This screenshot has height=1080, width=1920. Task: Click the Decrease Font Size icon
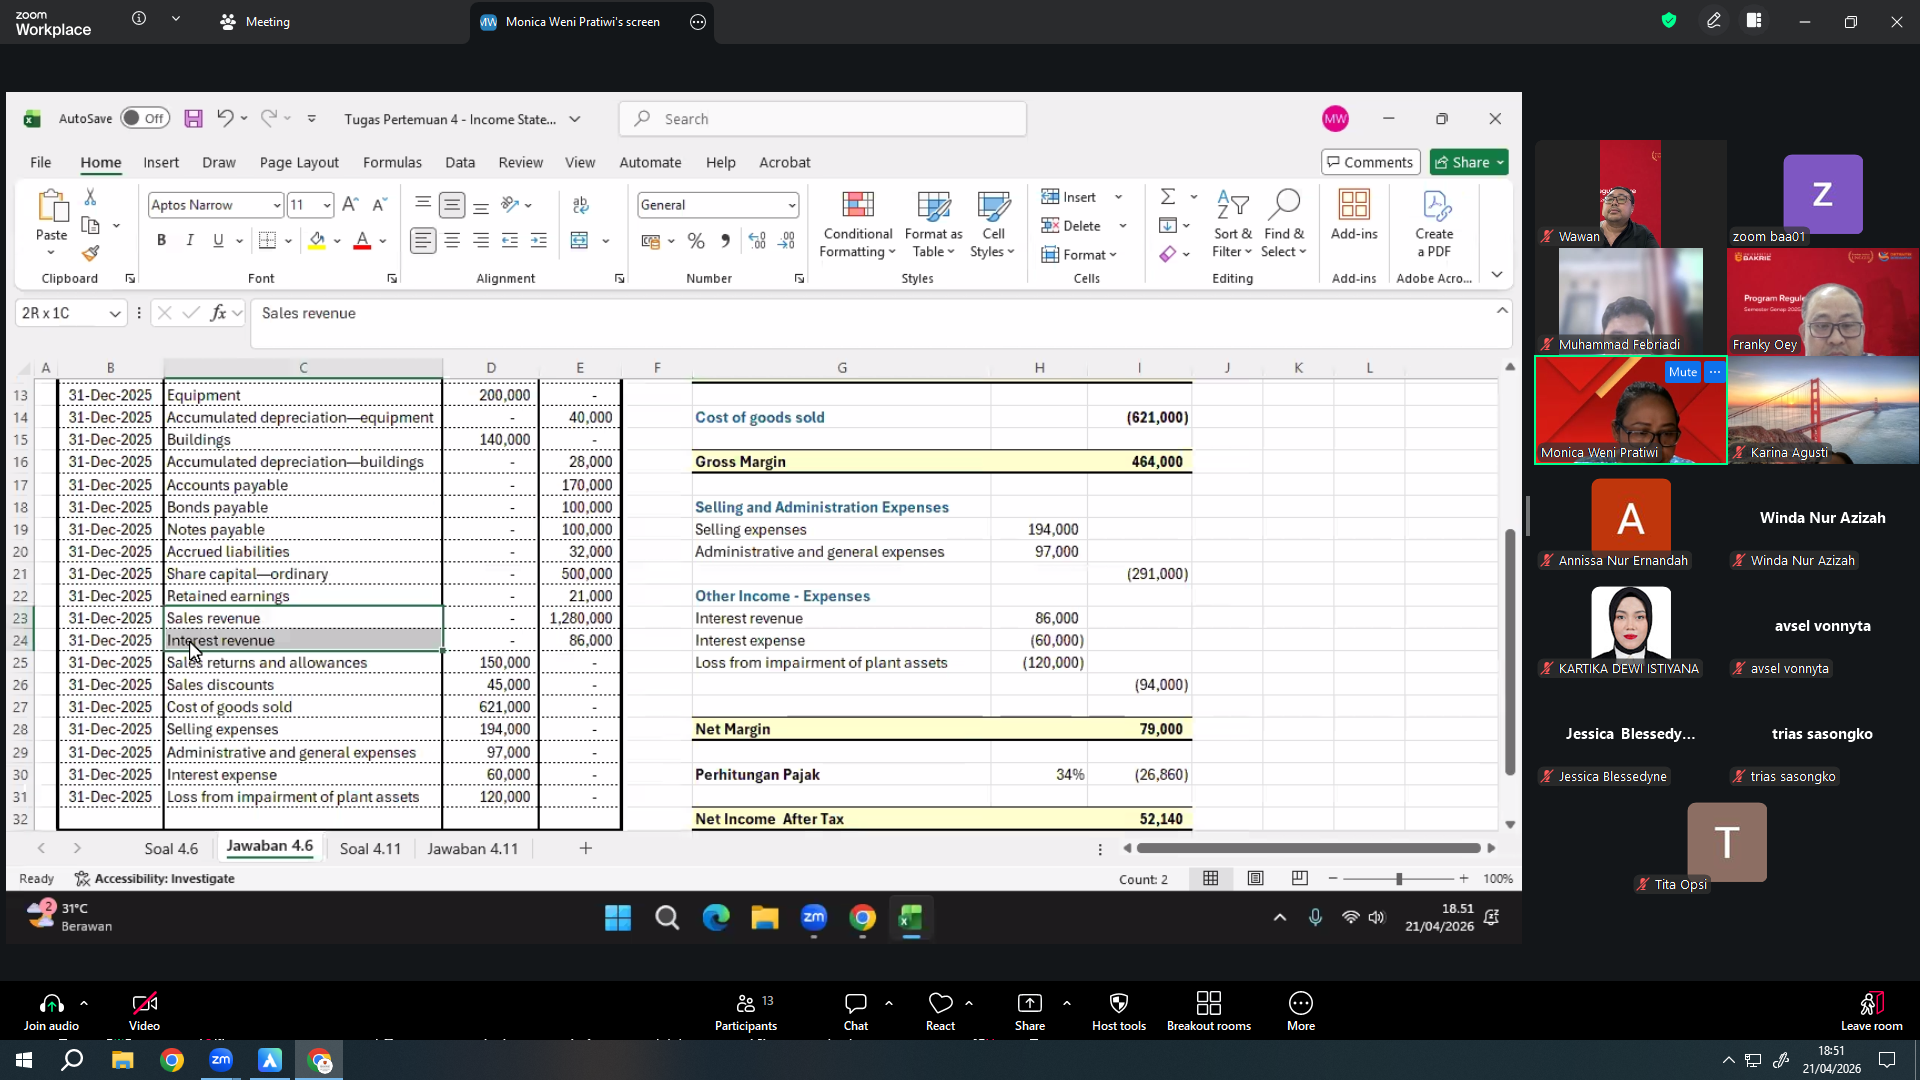click(x=379, y=204)
